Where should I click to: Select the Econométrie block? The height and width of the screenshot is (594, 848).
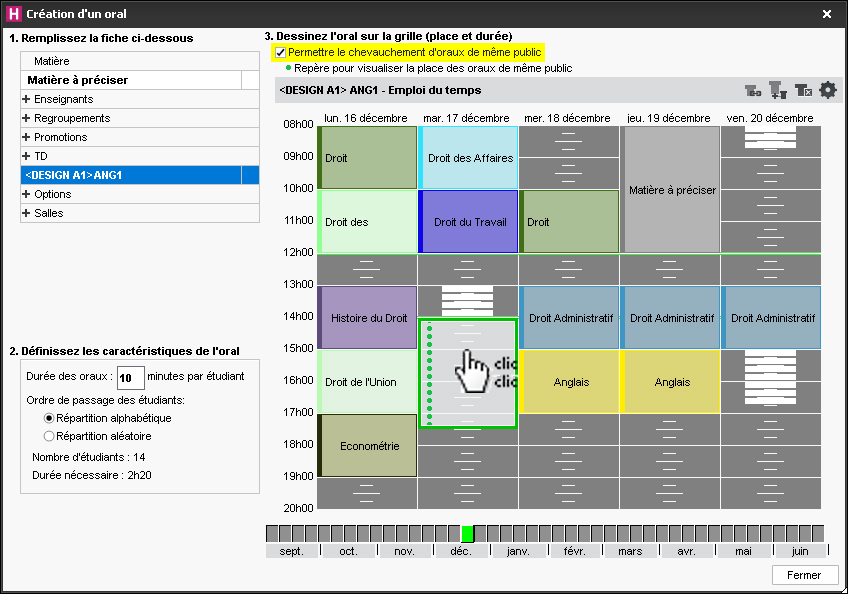point(367,445)
